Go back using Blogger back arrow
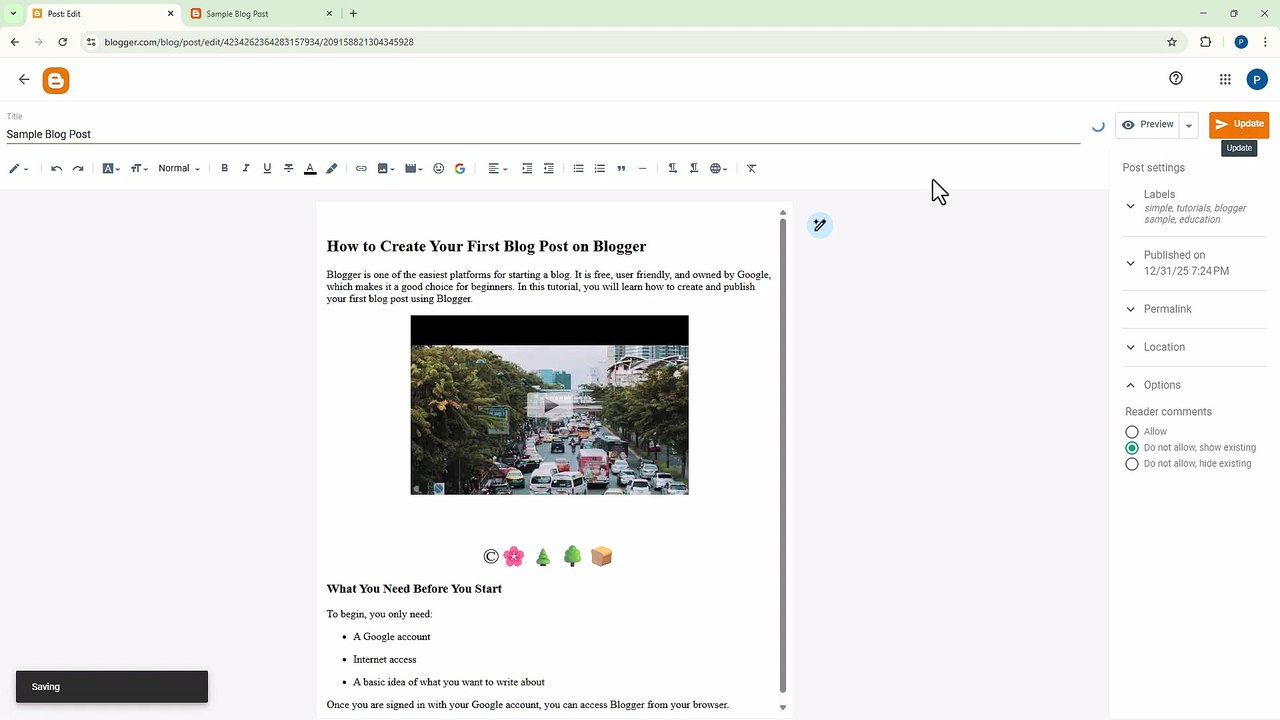The image size is (1280, 720). pos(24,79)
